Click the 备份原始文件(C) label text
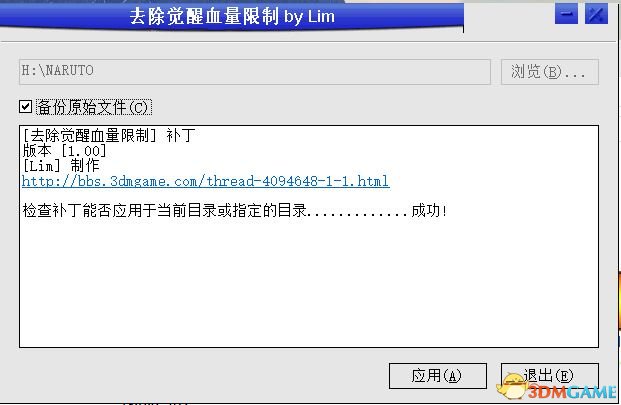This screenshot has height=405, width=621. click(94, 107)
